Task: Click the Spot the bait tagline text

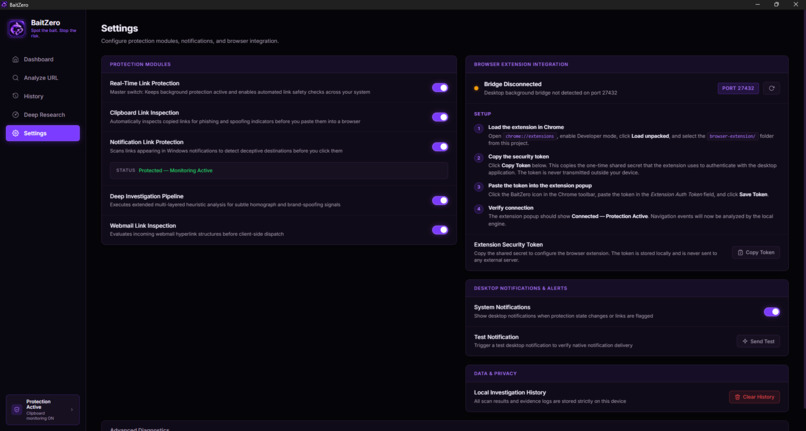Action: (53, 33)
